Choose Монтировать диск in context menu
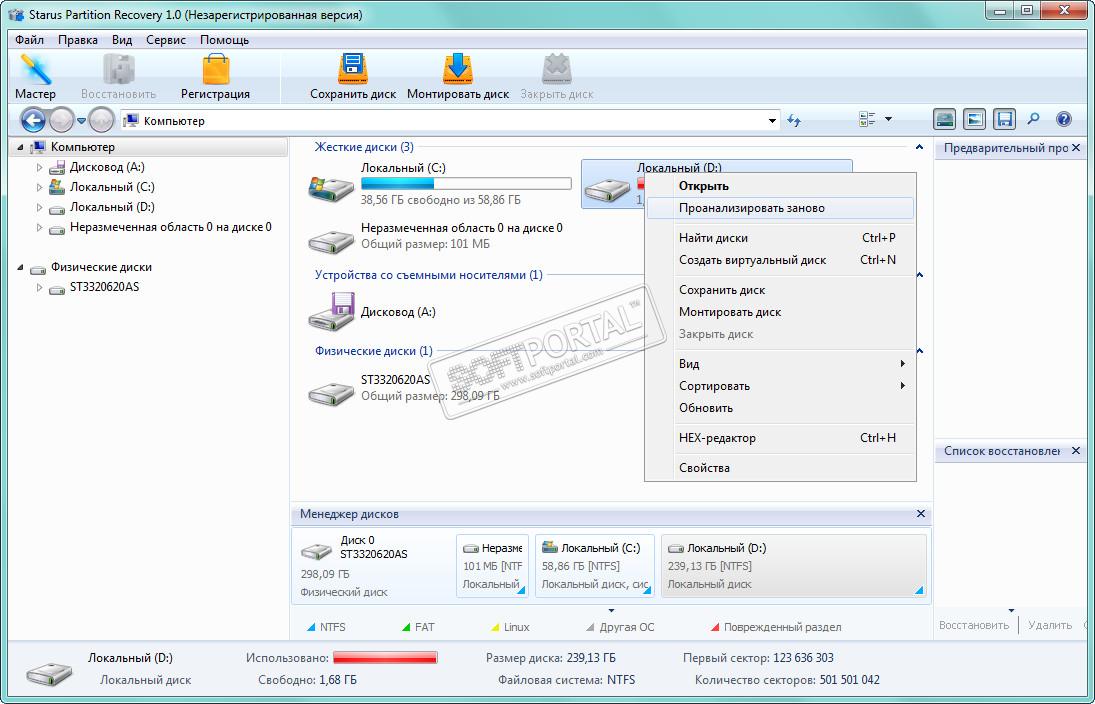The width and height of the screenshot is (1095, 704). click(x=780, y=311)
